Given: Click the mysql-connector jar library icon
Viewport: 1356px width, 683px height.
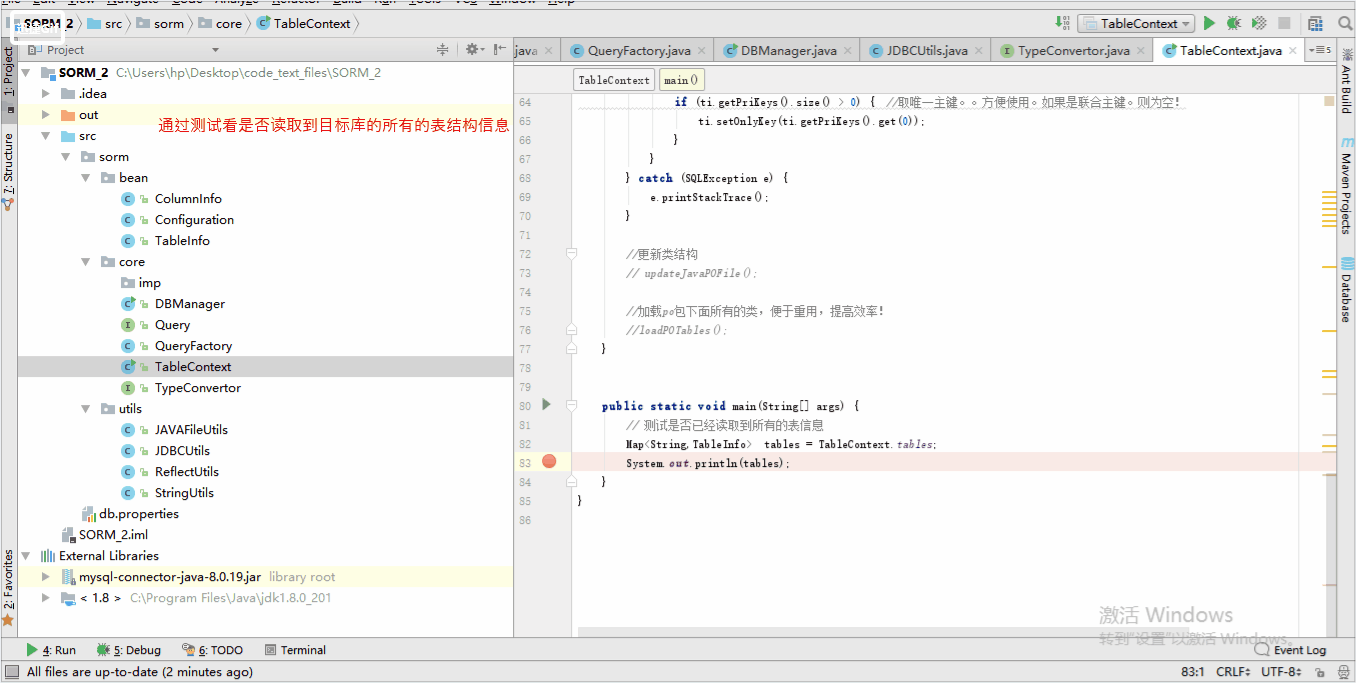Looking at the screenshot, I should (x=69, y=577).
